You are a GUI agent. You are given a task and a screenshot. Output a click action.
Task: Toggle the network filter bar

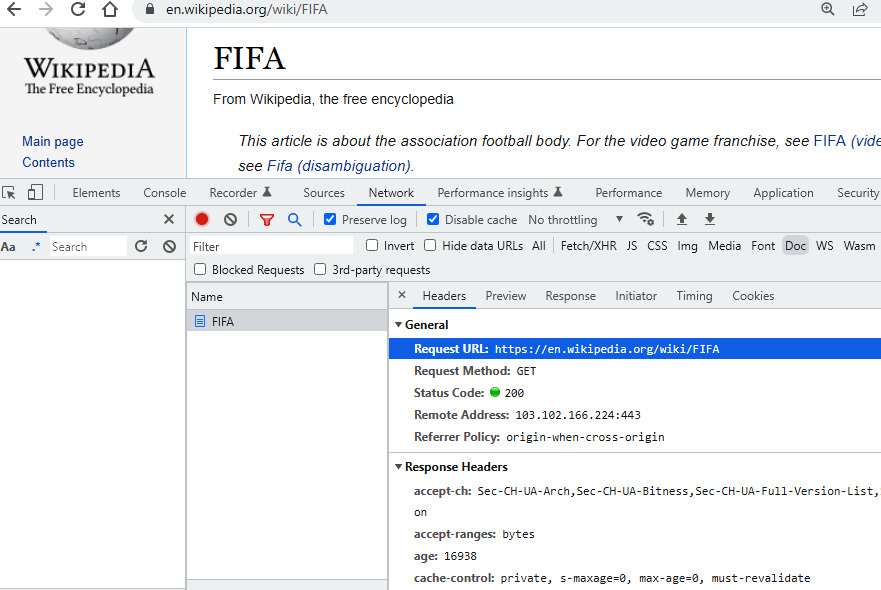click(267, 220)
